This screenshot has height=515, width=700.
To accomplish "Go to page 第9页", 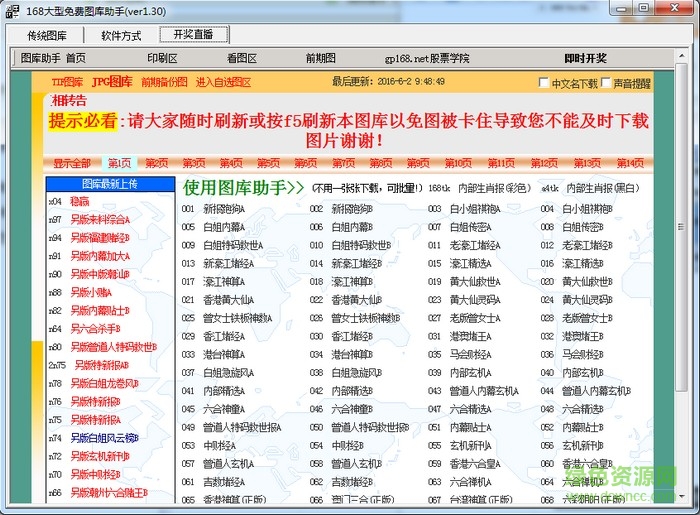I will pyautogui.click(x=418, y=163).
